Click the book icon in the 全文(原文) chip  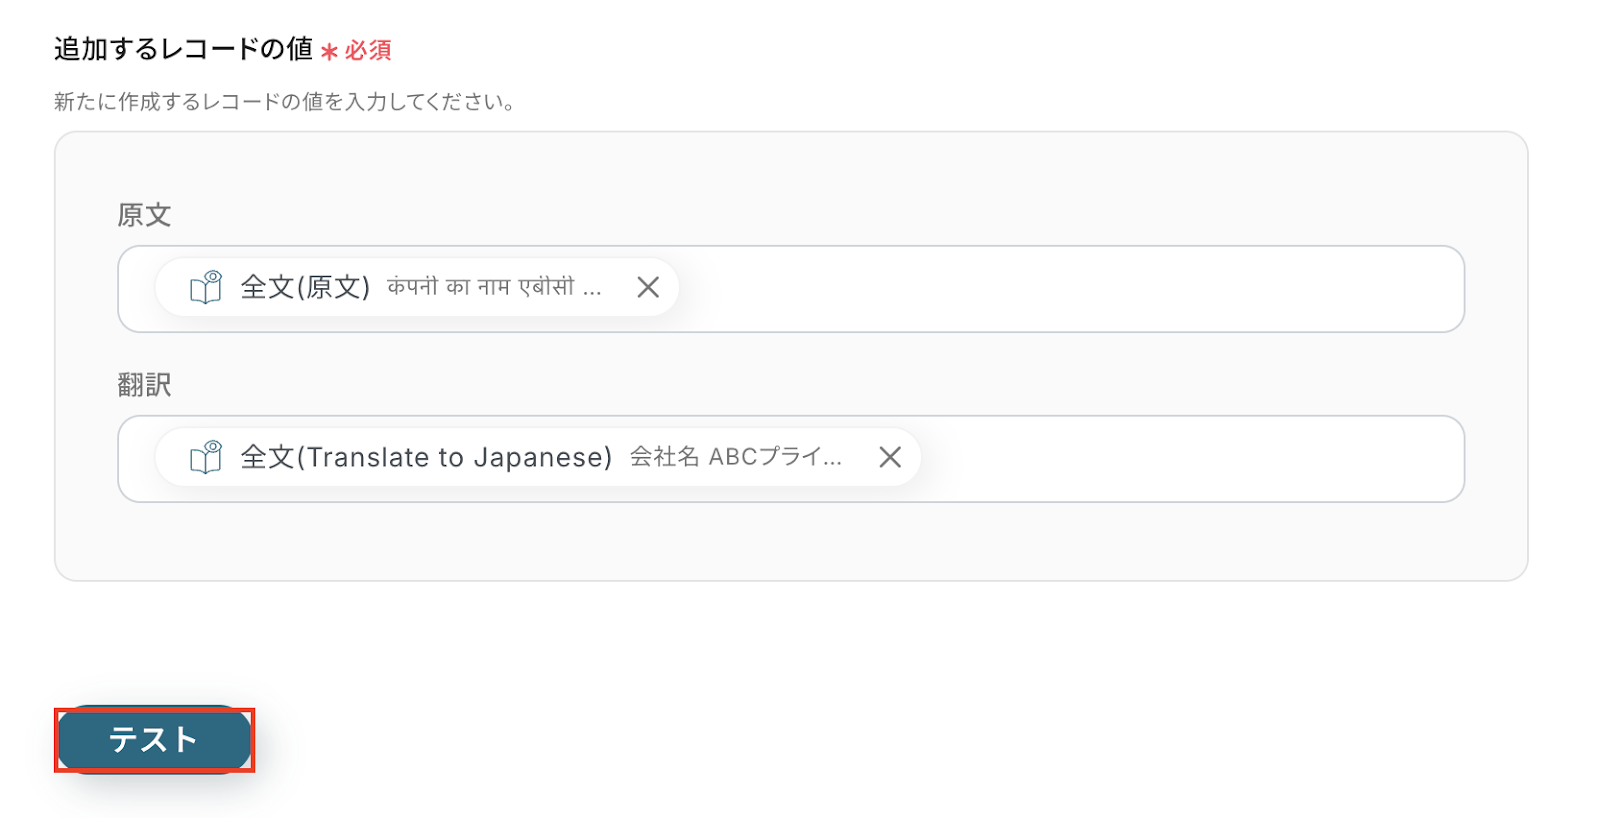click(x=206, y=288)
